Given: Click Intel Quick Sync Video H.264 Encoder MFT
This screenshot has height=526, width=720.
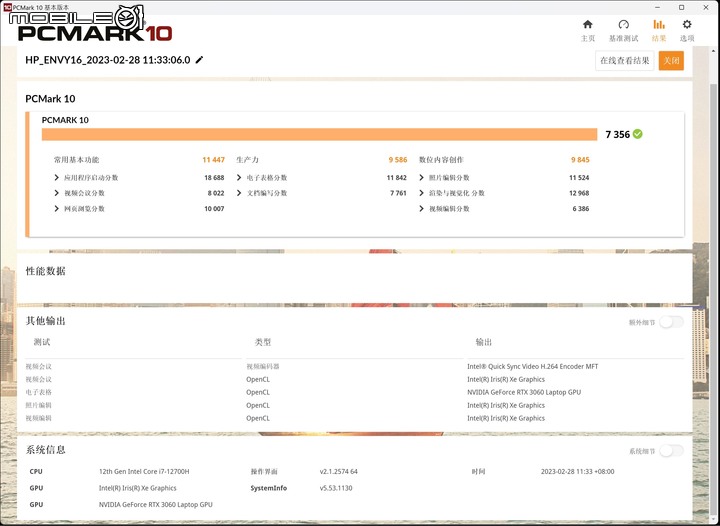Looking at the screenshot, I should [x=533, y=366].
